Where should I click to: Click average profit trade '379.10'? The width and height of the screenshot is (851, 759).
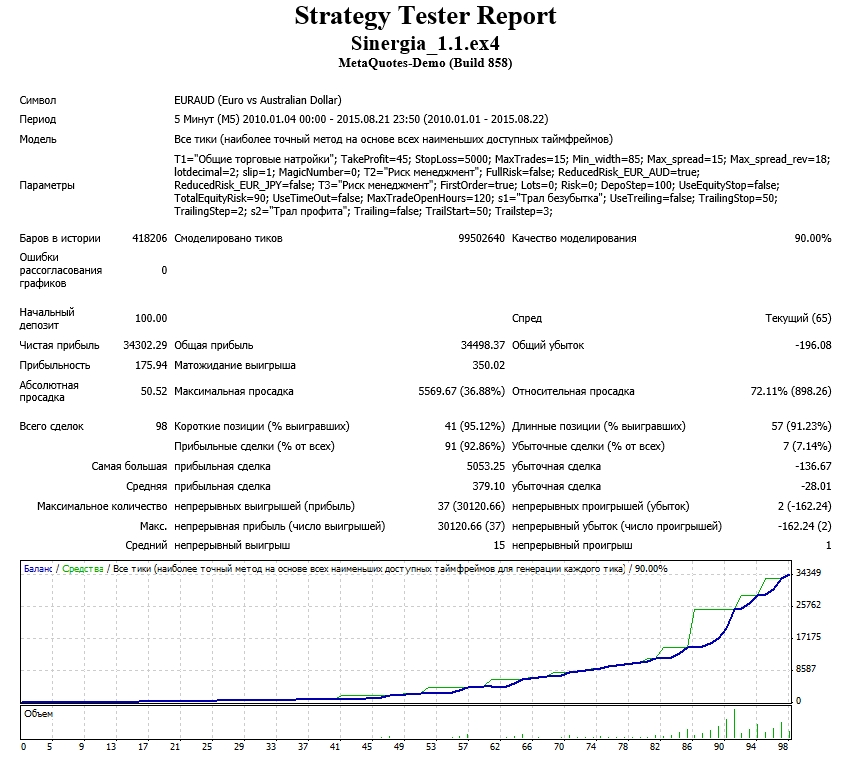click(488, 487)
